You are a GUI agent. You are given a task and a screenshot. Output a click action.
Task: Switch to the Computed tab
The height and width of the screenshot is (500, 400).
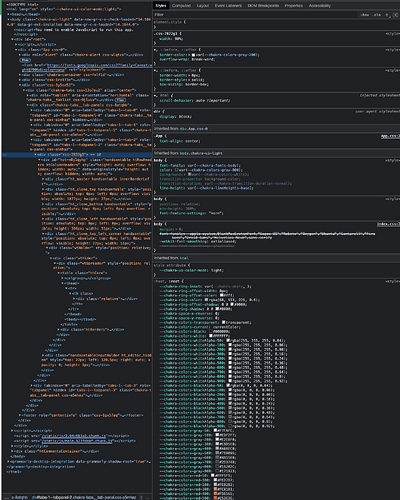(x=181, y=6)
